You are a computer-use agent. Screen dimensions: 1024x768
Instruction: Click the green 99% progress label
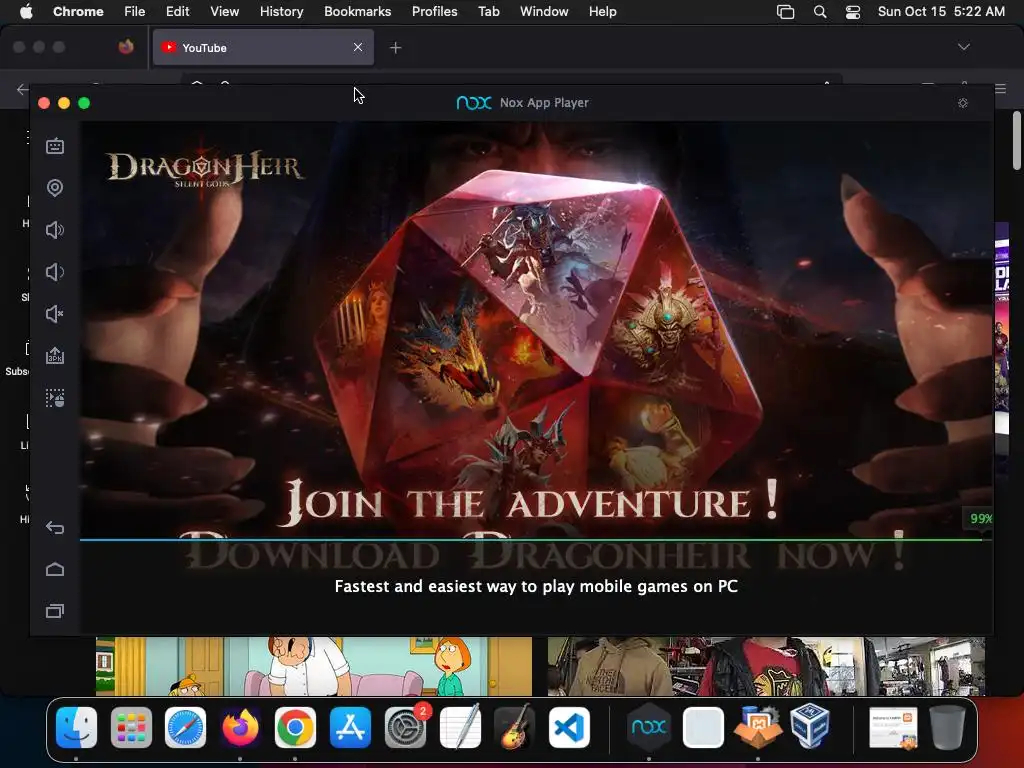pos(980,519)
